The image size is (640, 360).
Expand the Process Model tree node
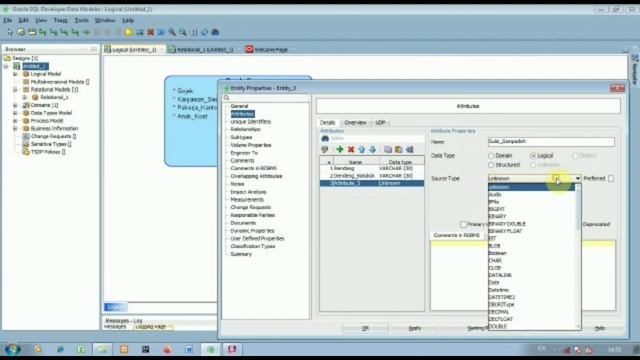point(15,121)
